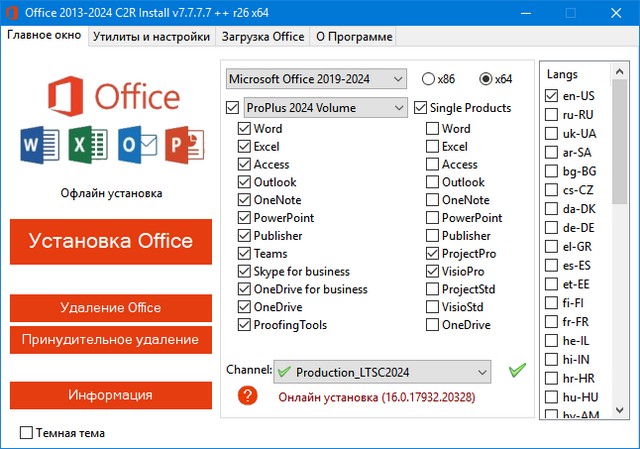Image resolution: width=640 pixels, height=449 pixels.
Task: Select the x86 architecture radio button
Action: [429, 79]
